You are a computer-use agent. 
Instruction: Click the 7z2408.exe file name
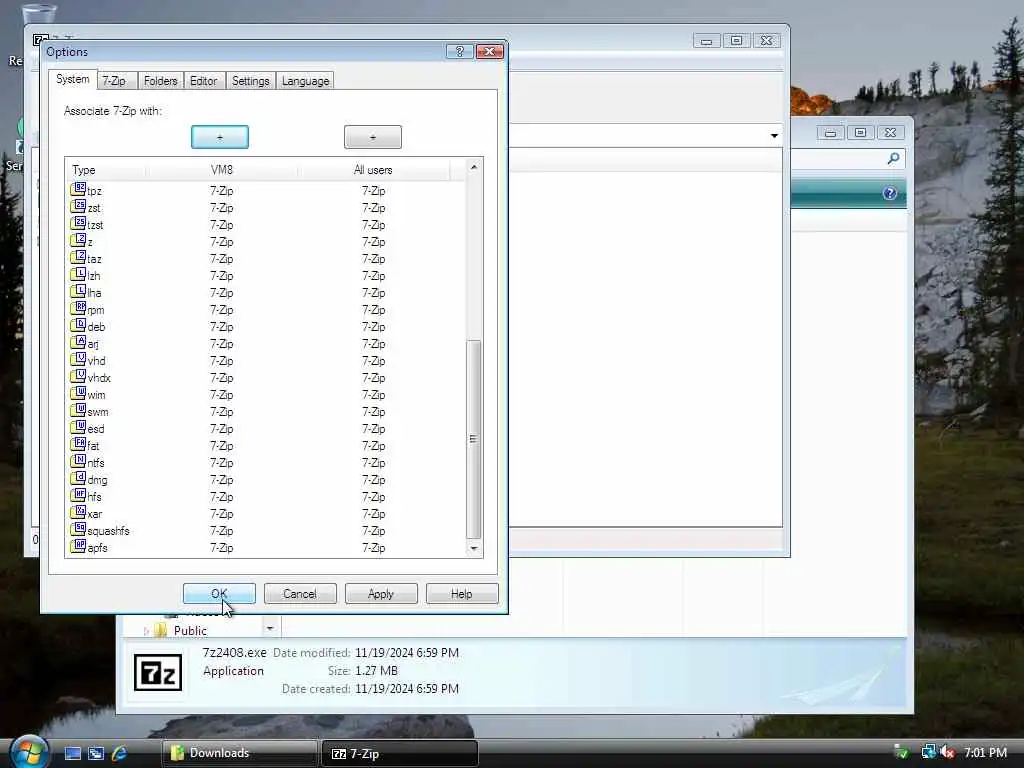(234, 652)
